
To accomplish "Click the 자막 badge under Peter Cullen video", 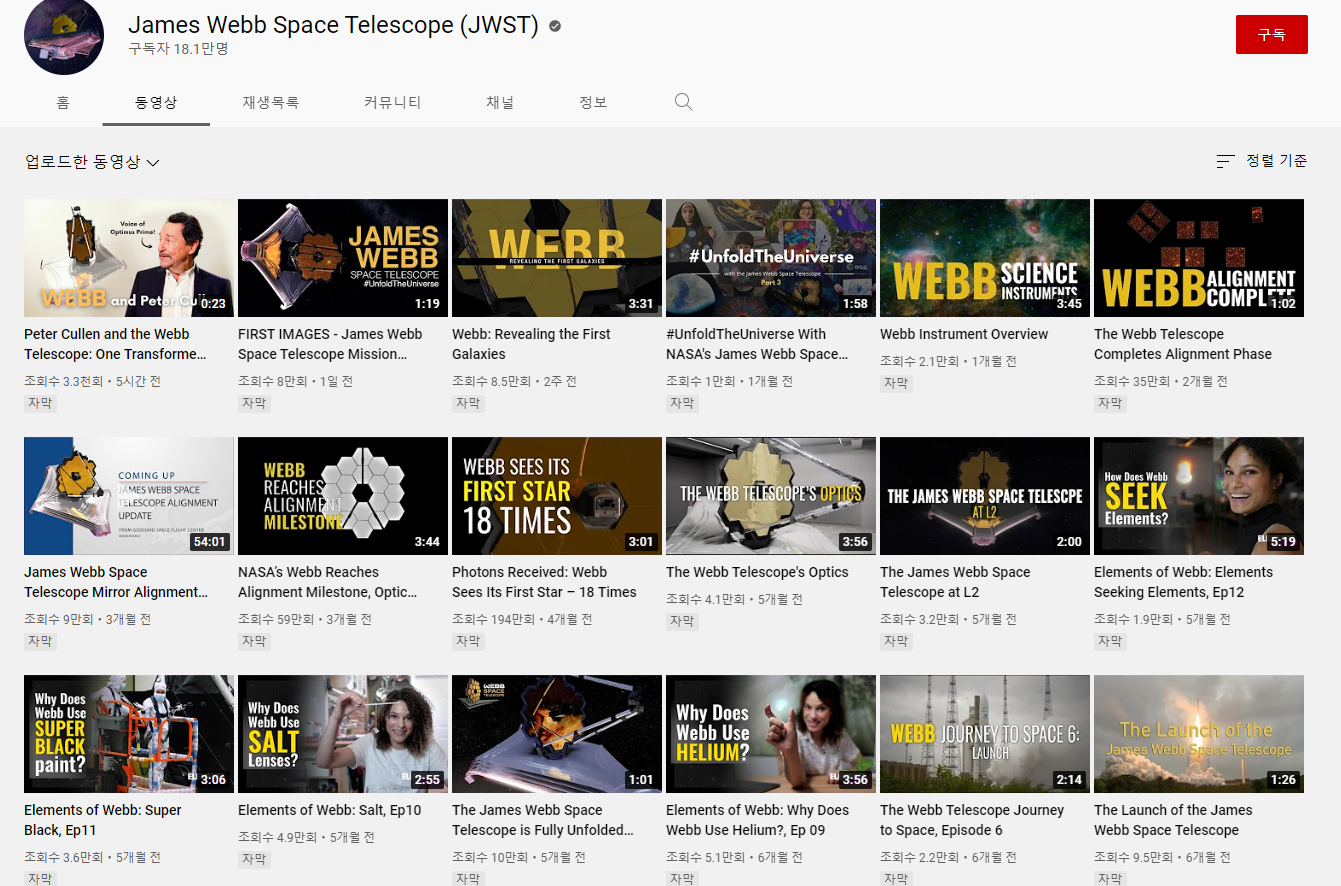I will (x=40, y=403).
